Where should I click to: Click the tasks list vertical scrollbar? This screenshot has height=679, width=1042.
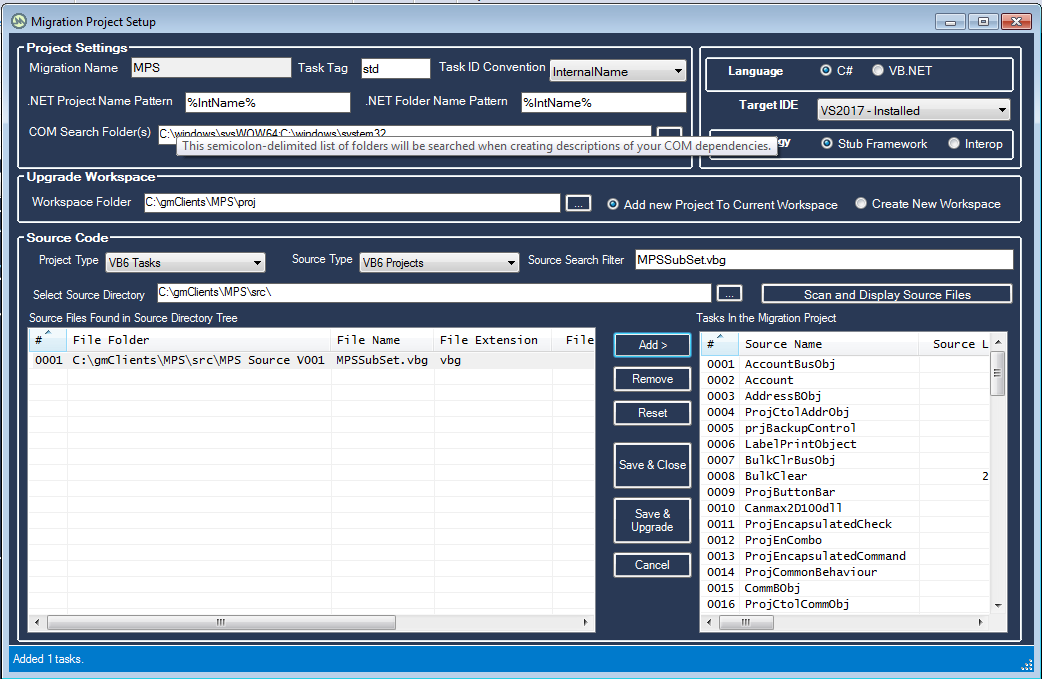997,480
